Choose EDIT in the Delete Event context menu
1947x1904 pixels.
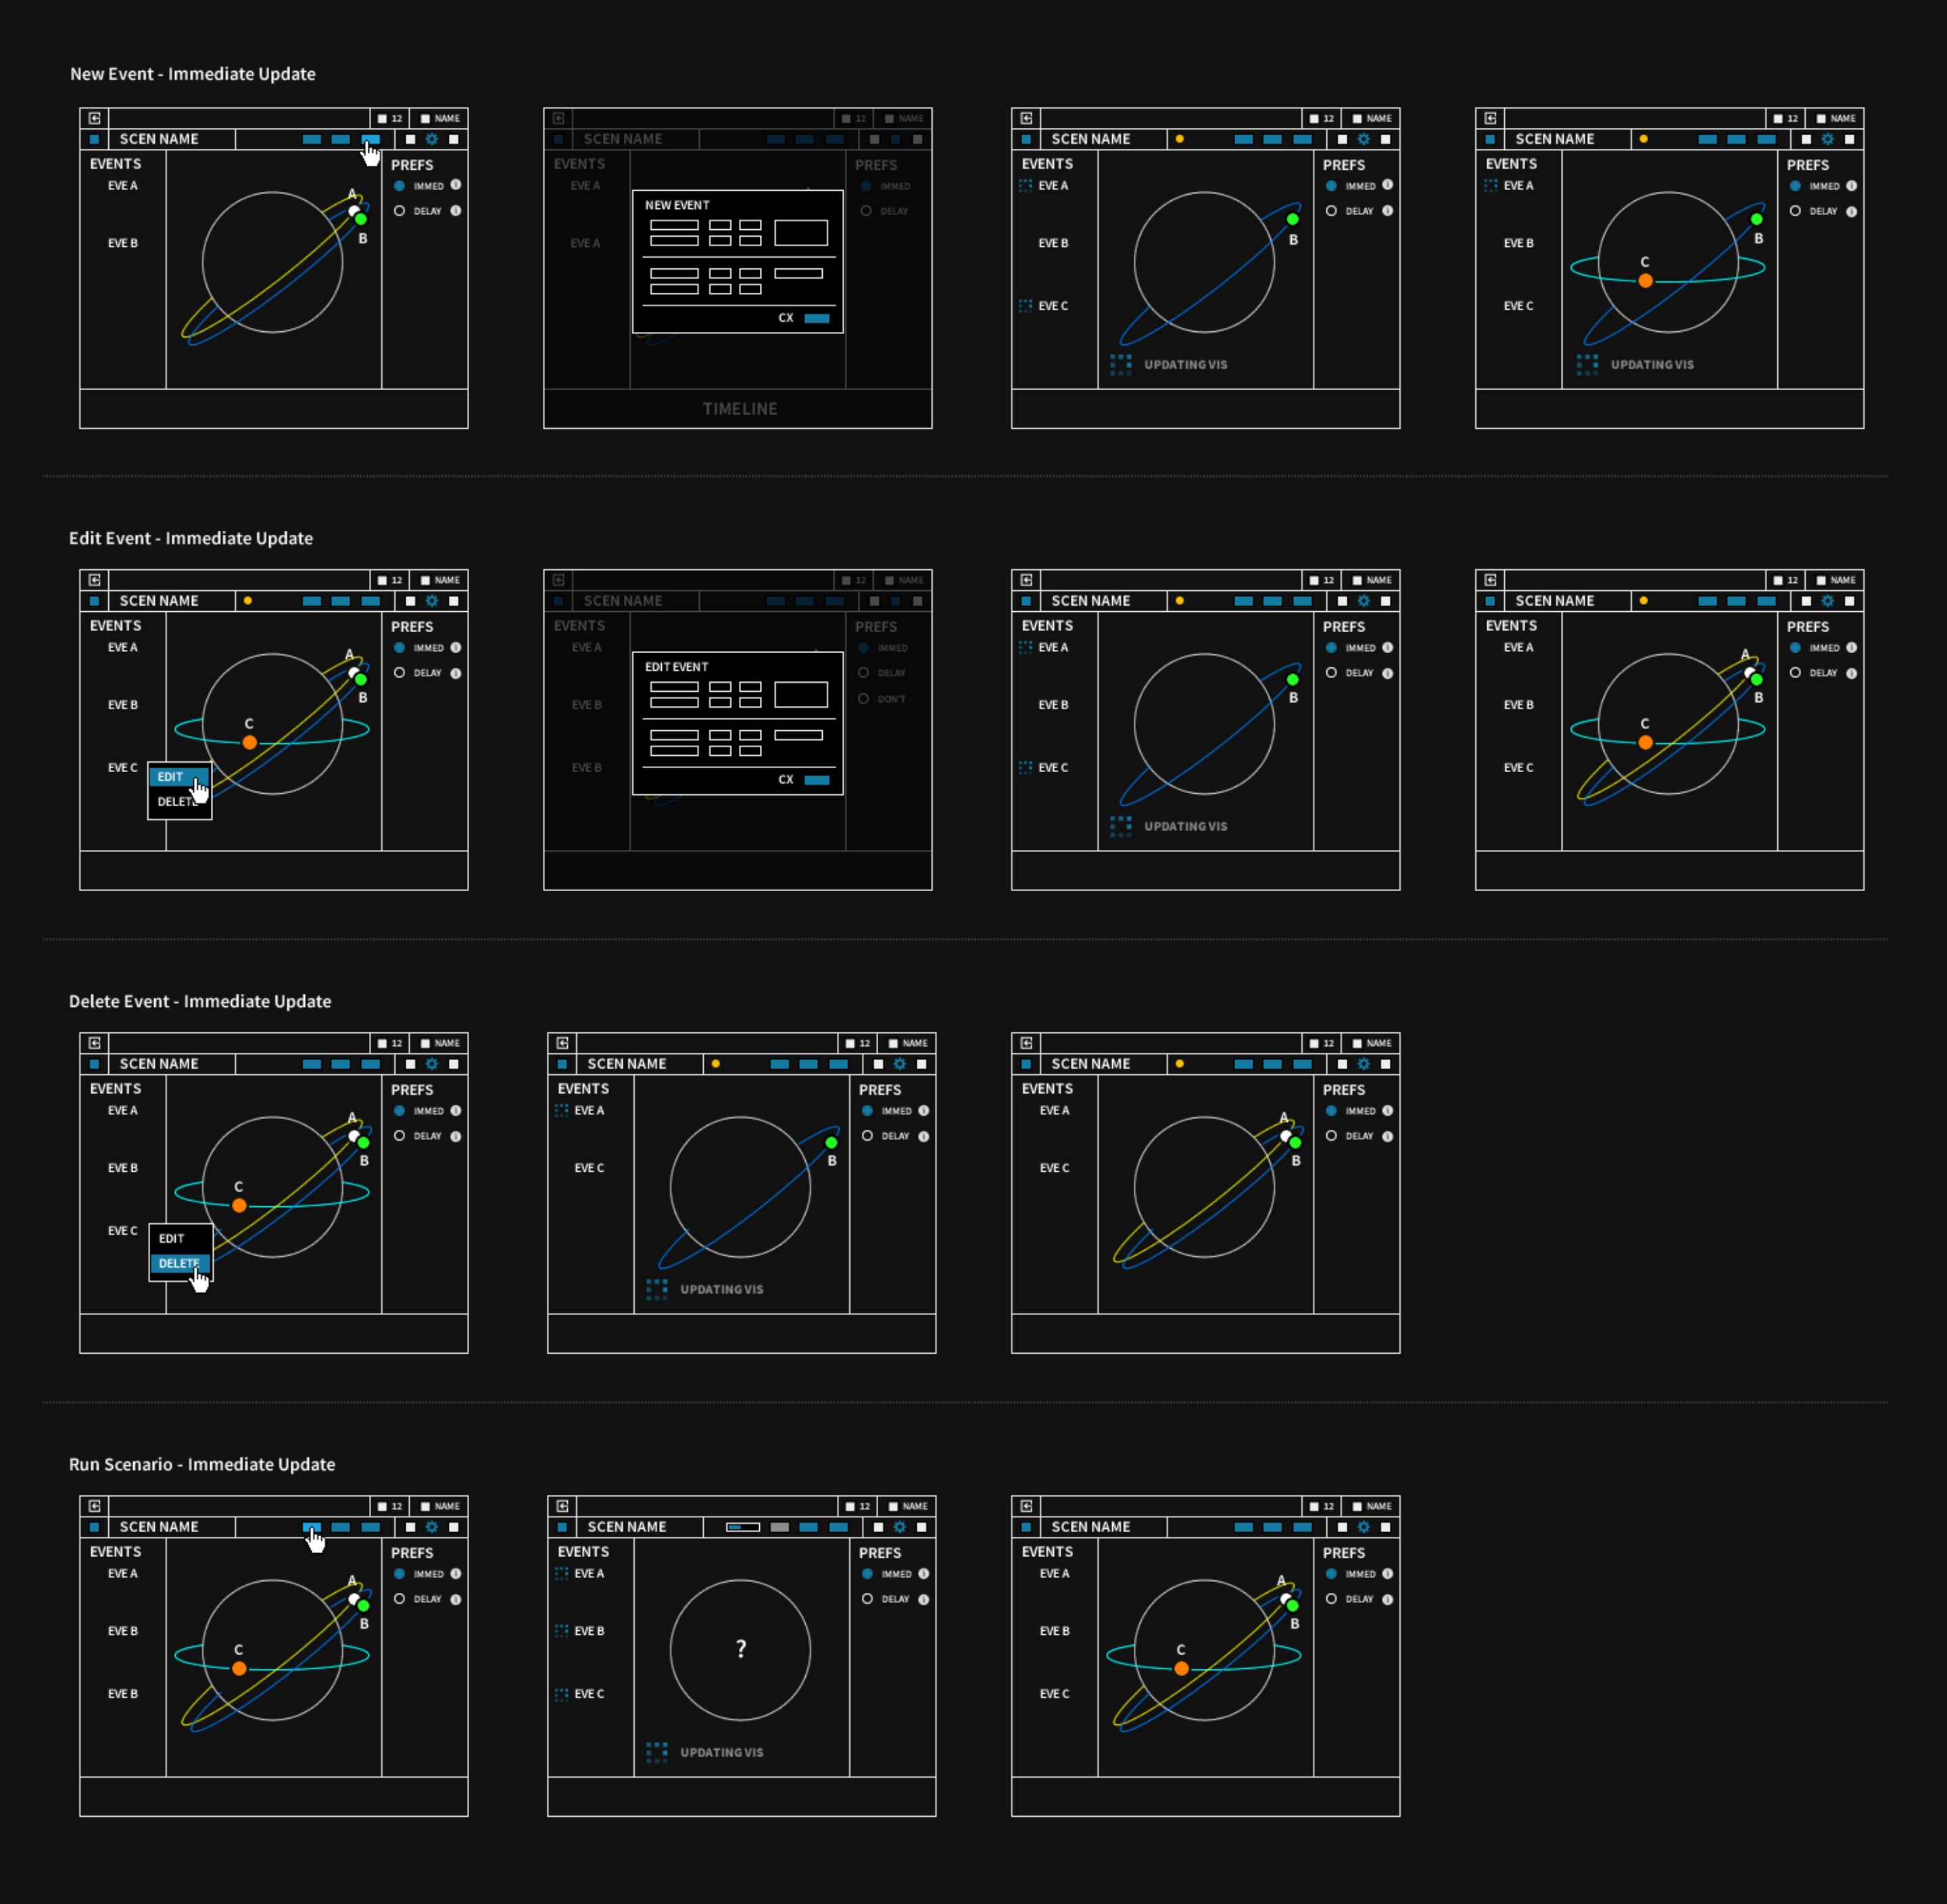(172, 1238)
